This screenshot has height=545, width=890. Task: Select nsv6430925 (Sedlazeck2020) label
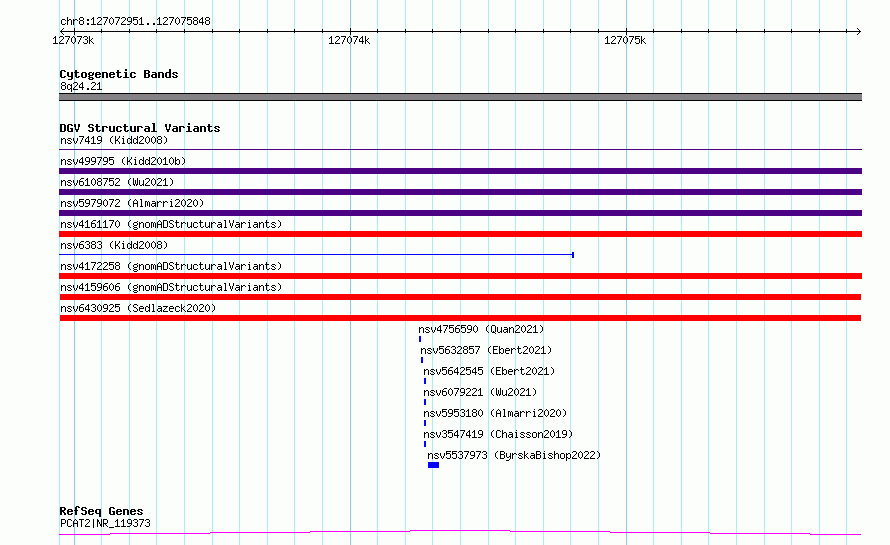click(x=138, y=308)
